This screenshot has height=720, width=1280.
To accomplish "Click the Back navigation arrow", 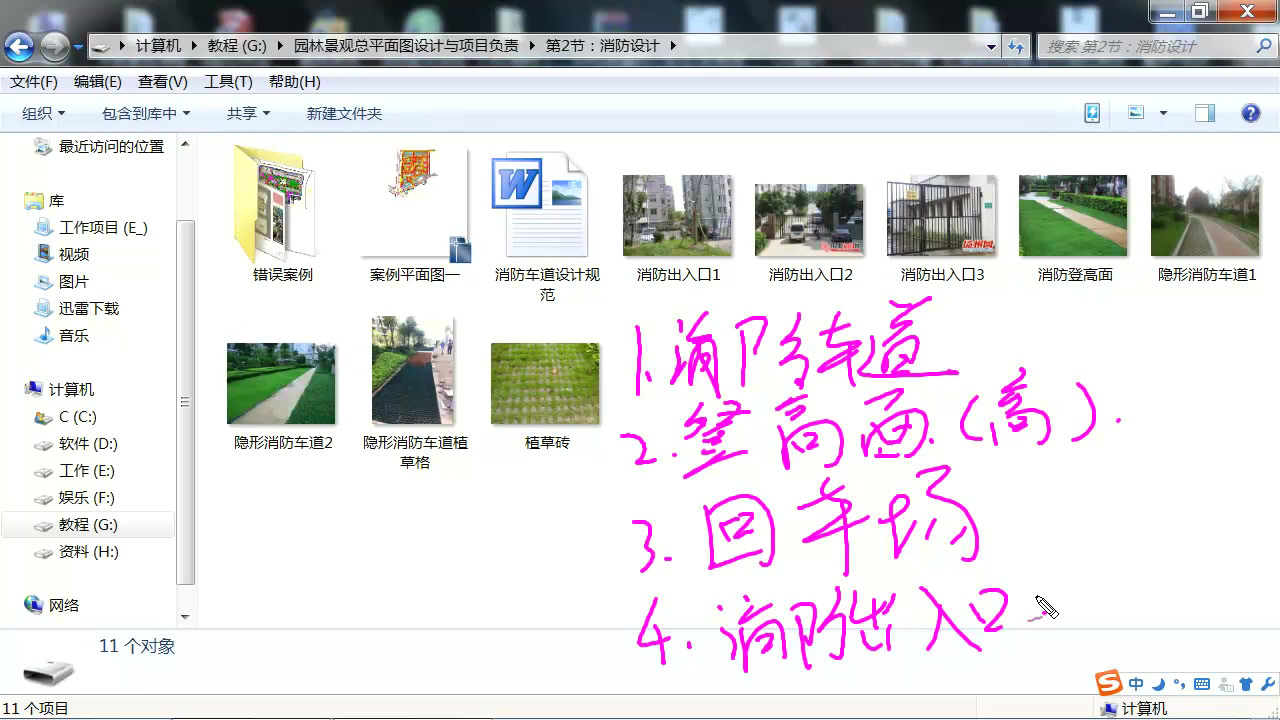I will pyautogui.click(x=19, y=46).
